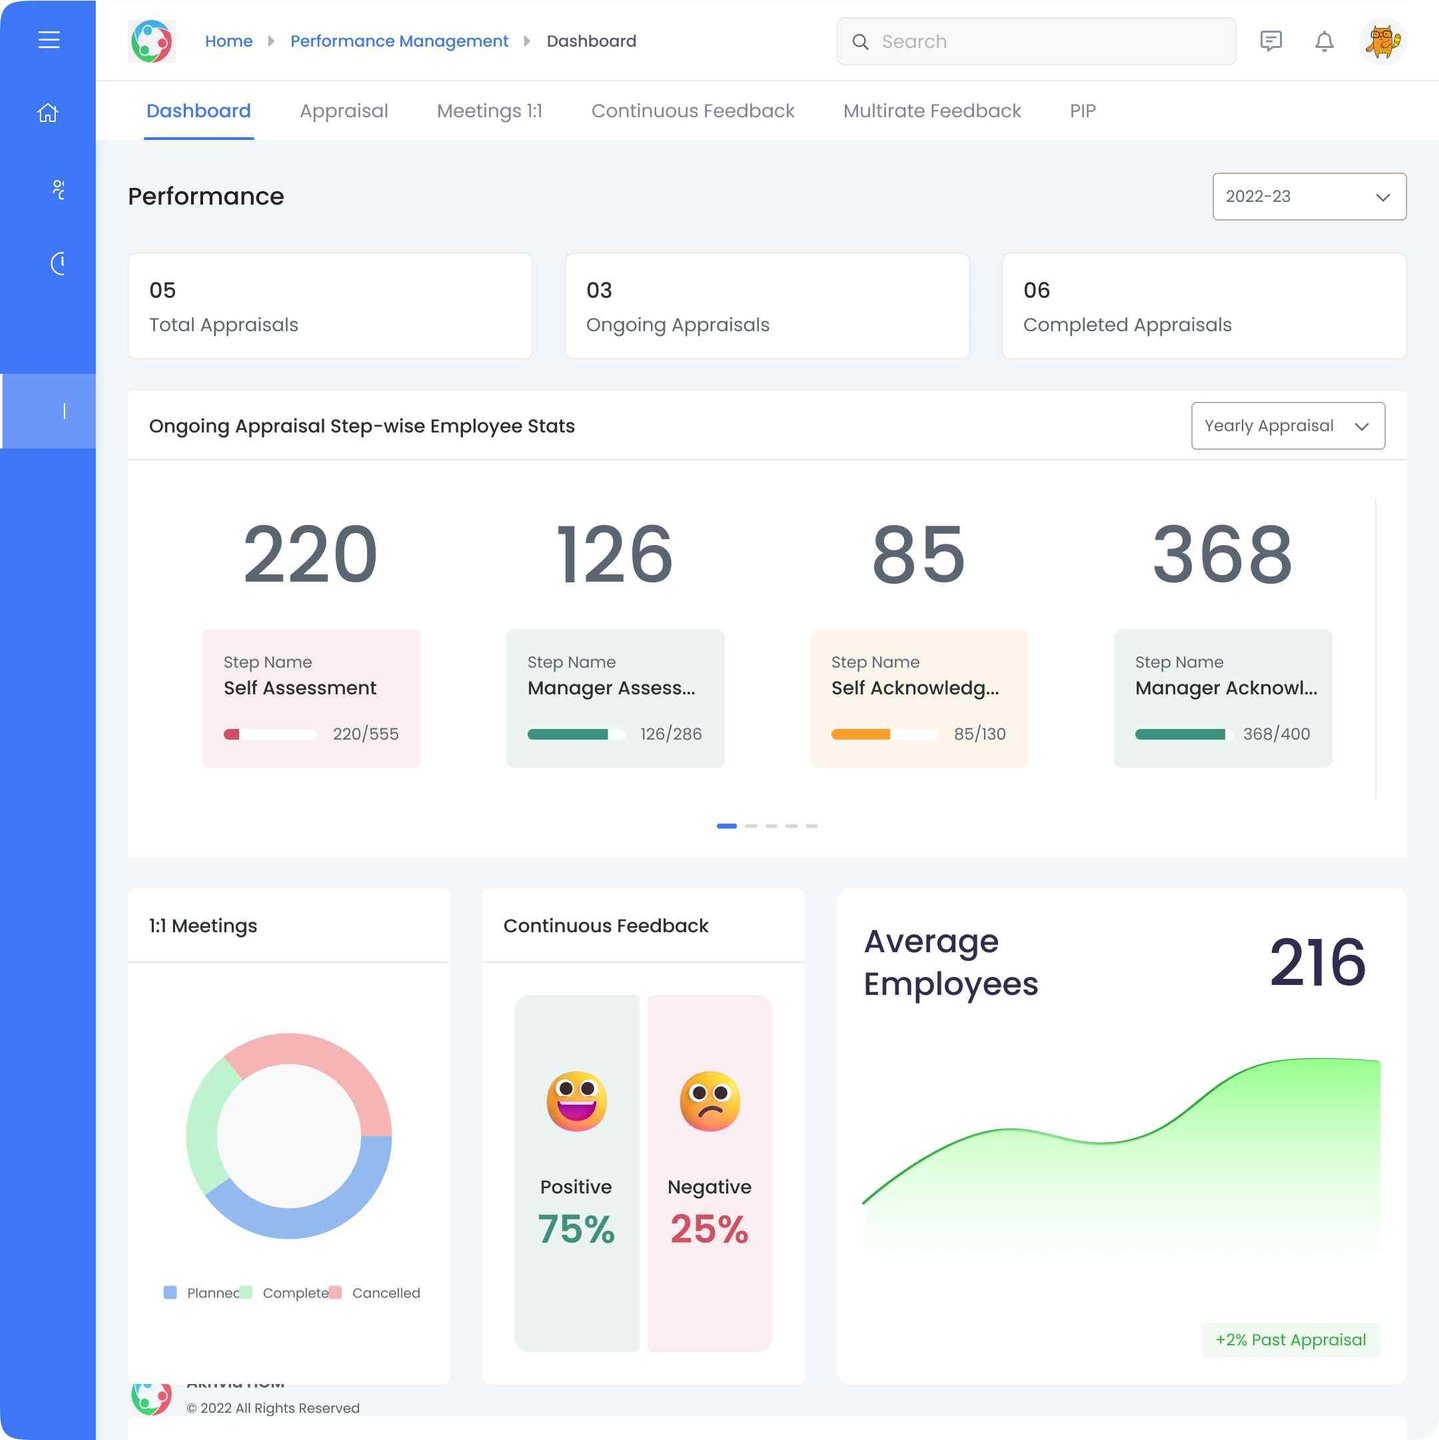Click the Home breadcrumb link
Screen dimensions: 1439x1440
pyautogui.click(x=229, y=41)
